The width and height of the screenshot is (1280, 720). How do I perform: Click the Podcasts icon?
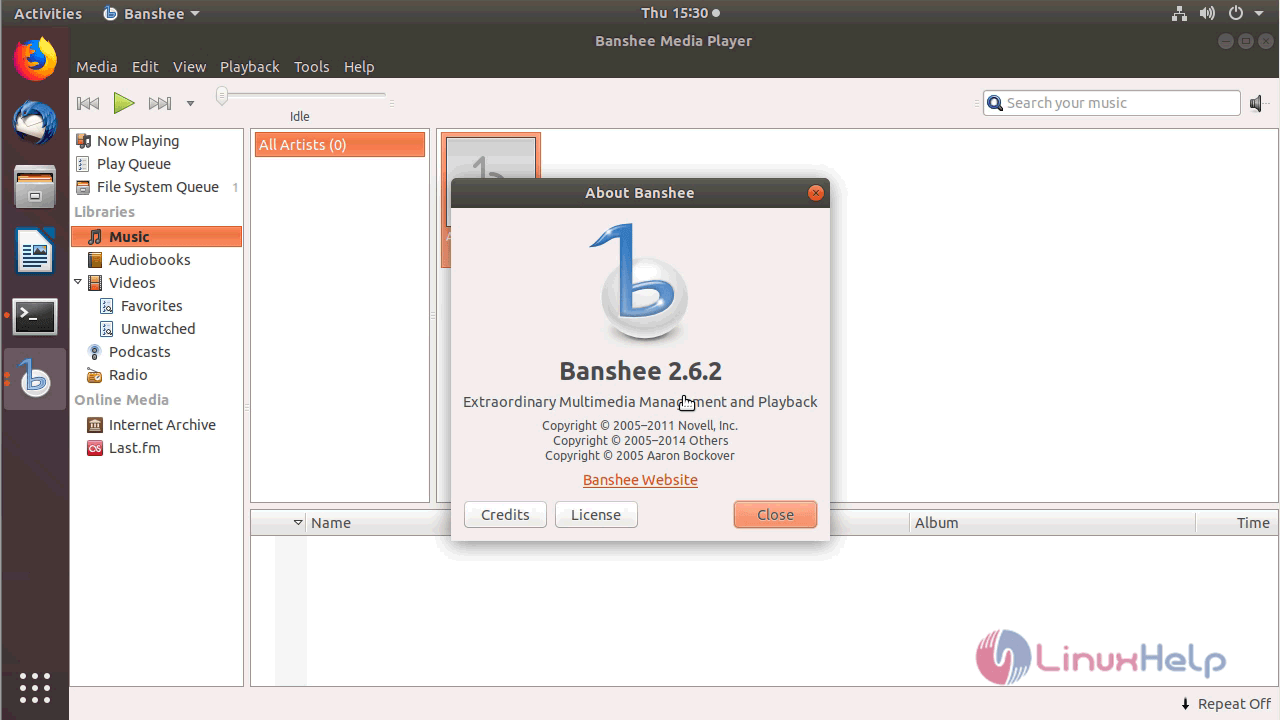pos(95,352)
